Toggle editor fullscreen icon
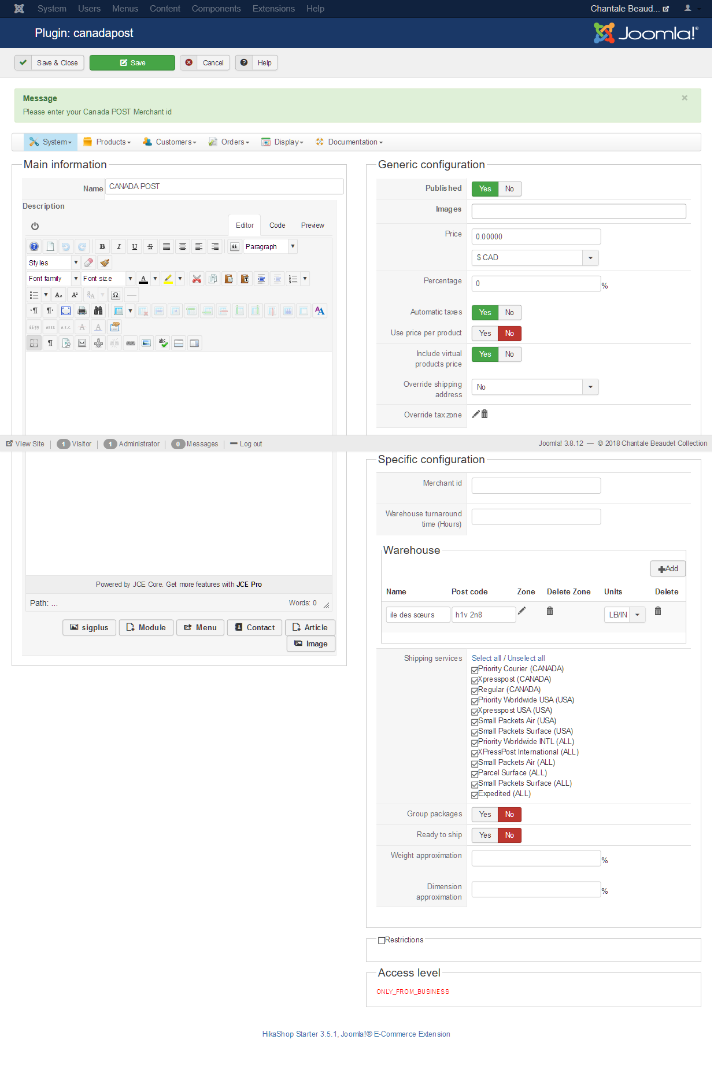Screen dimensions: 712x1080 (66, 311)
